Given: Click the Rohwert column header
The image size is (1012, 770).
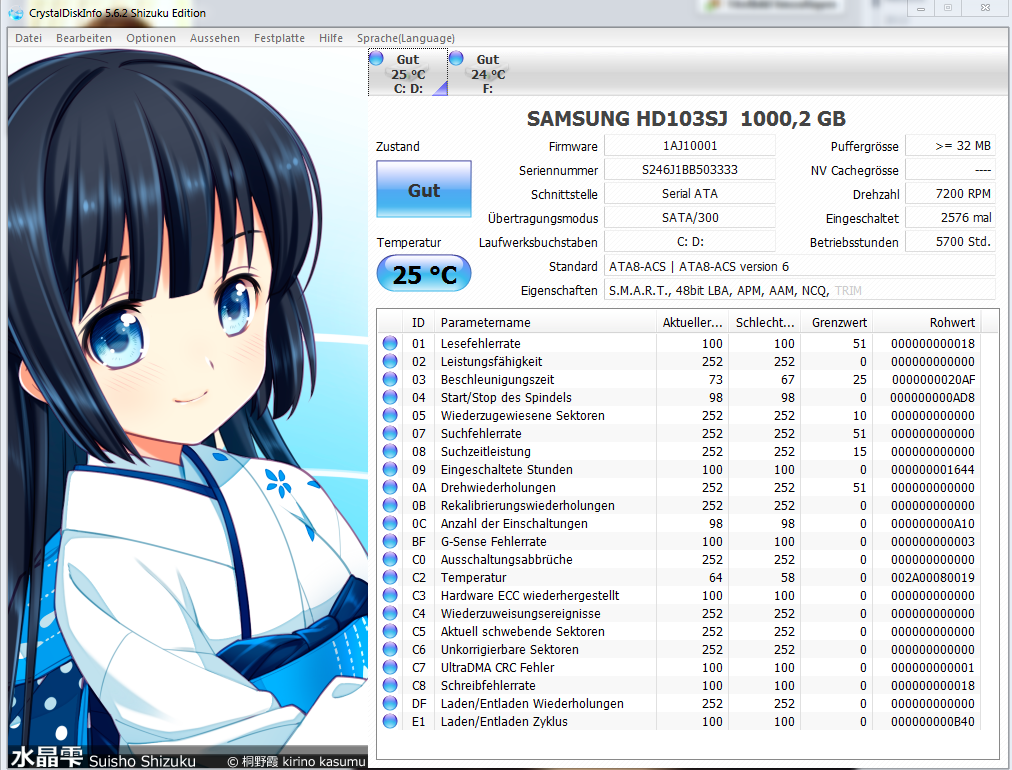Looking at the screenshot, I should pos(927,322).
